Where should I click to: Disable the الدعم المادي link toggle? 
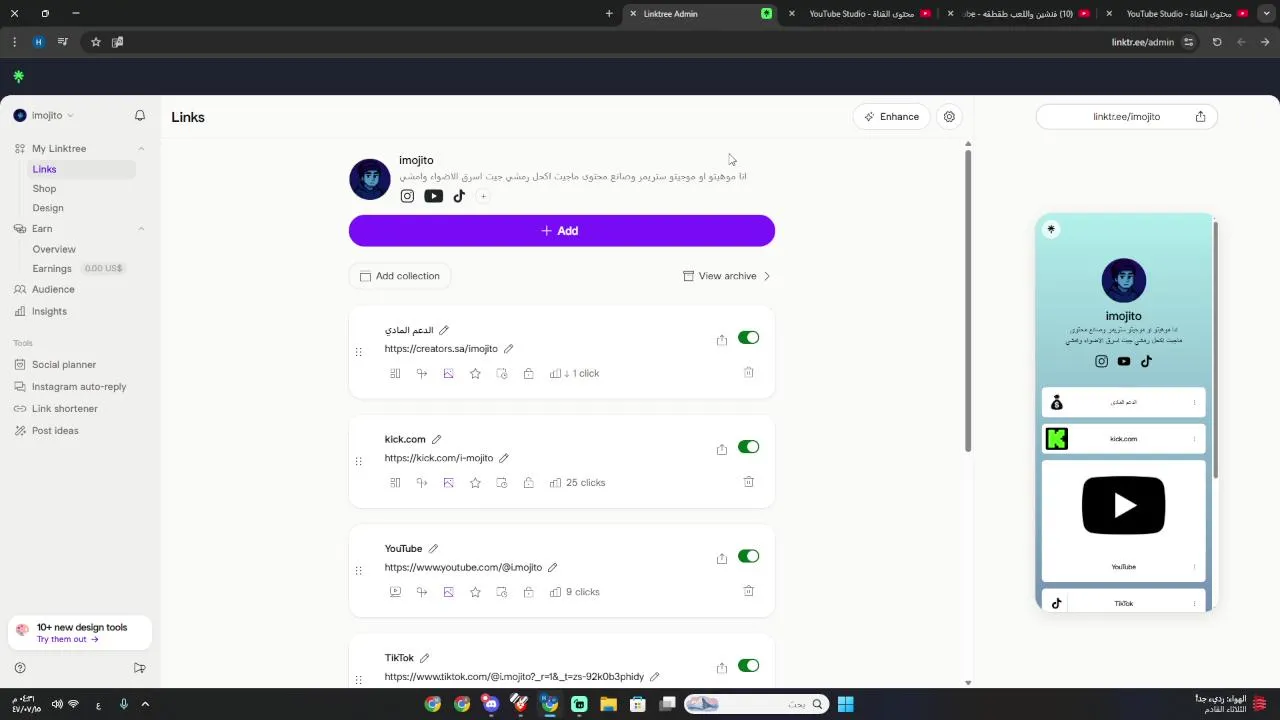(749, 338)
